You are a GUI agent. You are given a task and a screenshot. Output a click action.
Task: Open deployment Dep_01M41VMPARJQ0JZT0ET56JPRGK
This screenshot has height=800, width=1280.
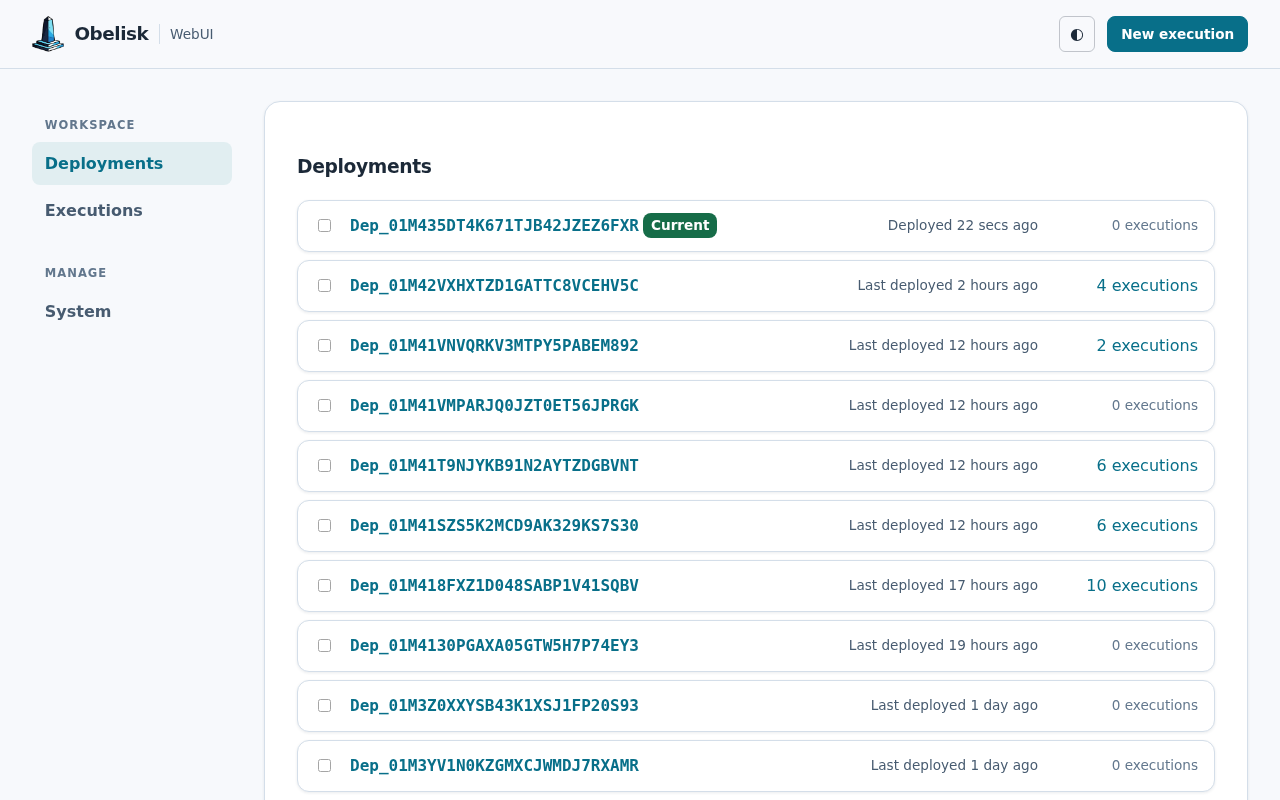click(494, 405)
